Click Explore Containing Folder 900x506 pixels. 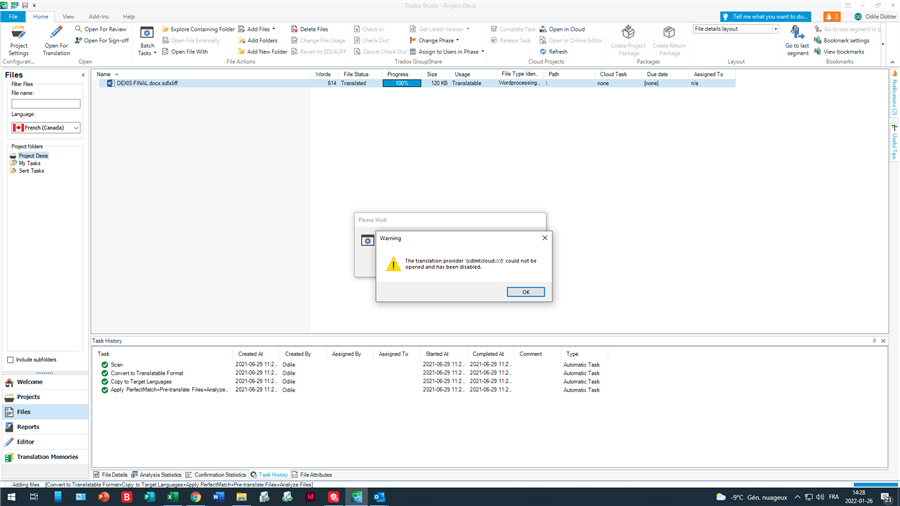[x=198, y=29]
